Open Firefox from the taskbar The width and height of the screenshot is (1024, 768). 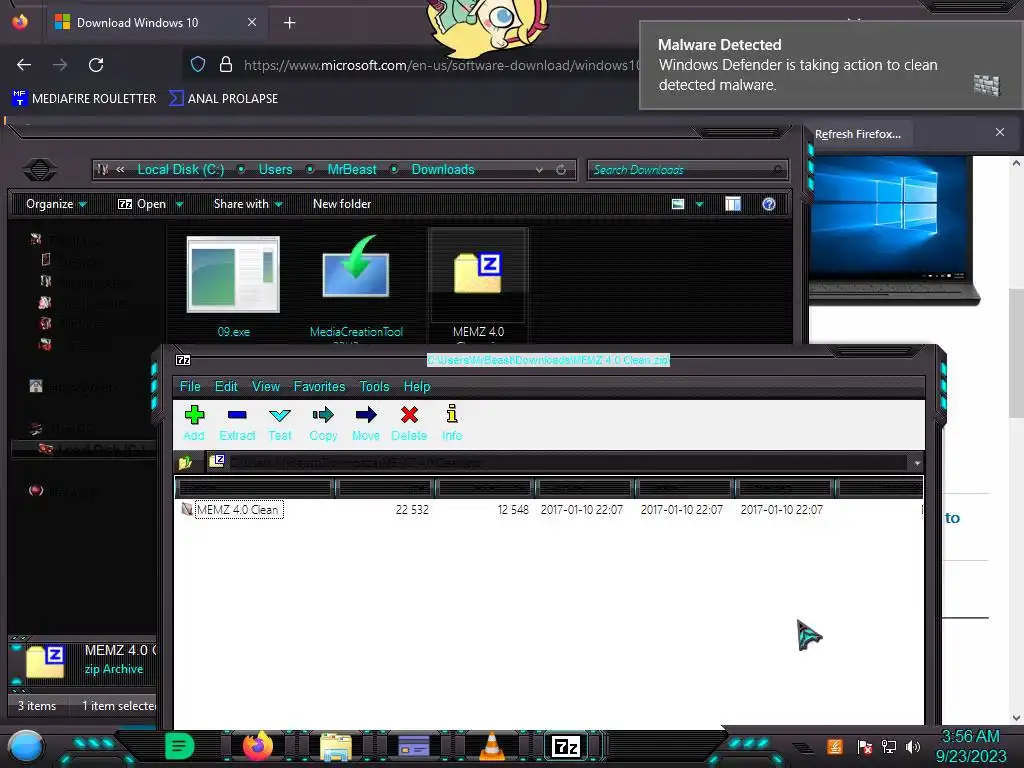point(257,746)
